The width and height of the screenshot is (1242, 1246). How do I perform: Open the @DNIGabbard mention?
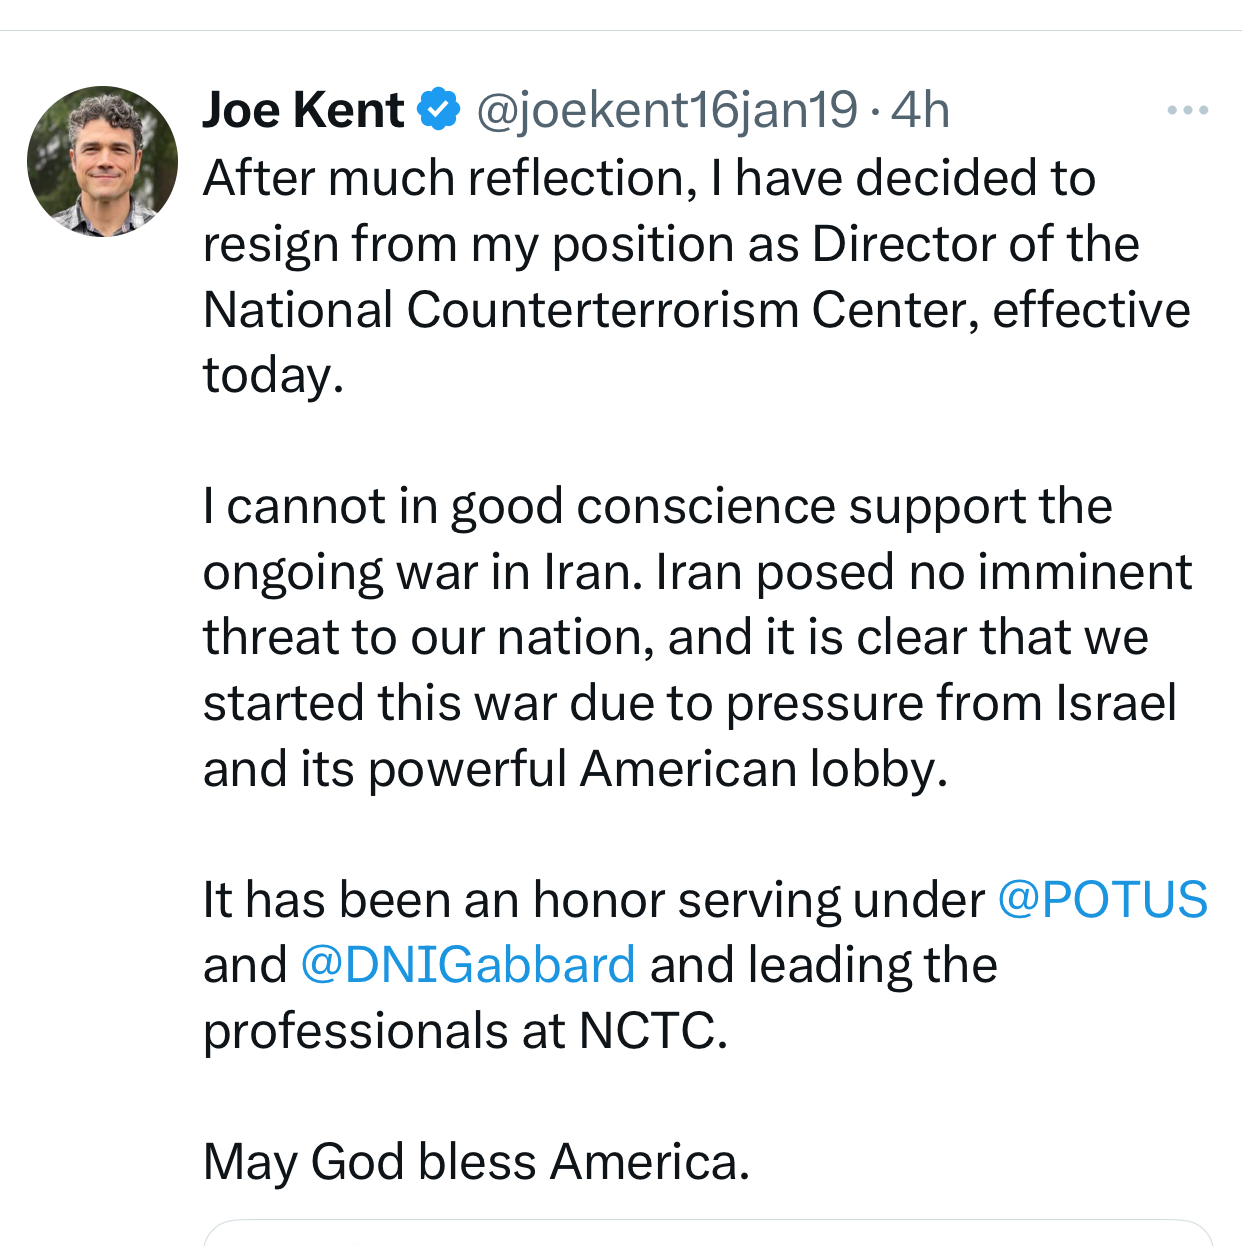468,965
